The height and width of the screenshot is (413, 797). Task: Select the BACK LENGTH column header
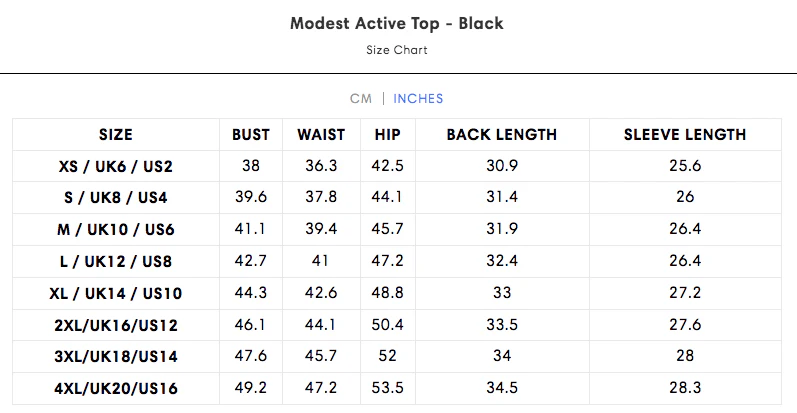[501, 135]
